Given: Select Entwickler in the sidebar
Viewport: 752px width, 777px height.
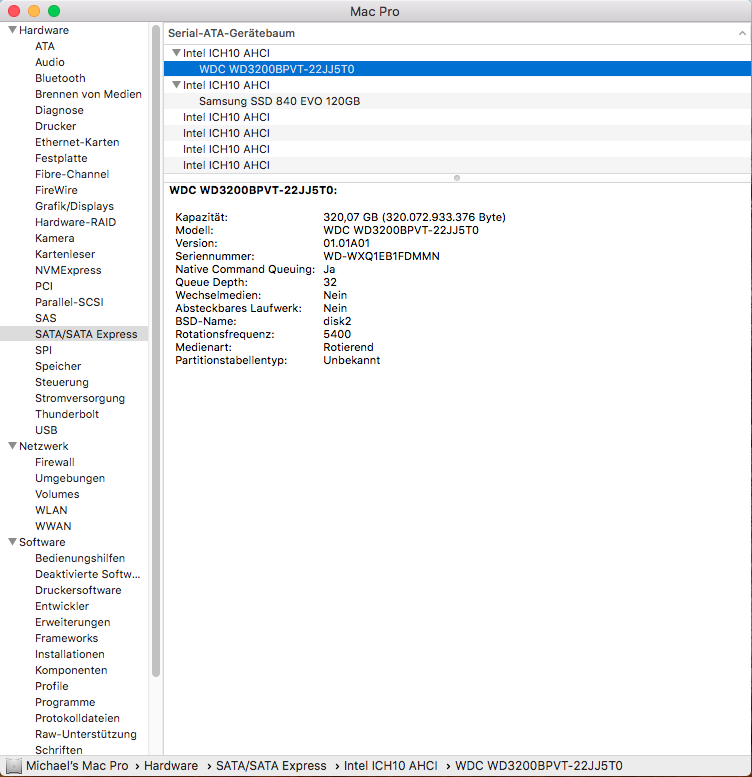Looking at the screenshot, I should coord(62,606).
